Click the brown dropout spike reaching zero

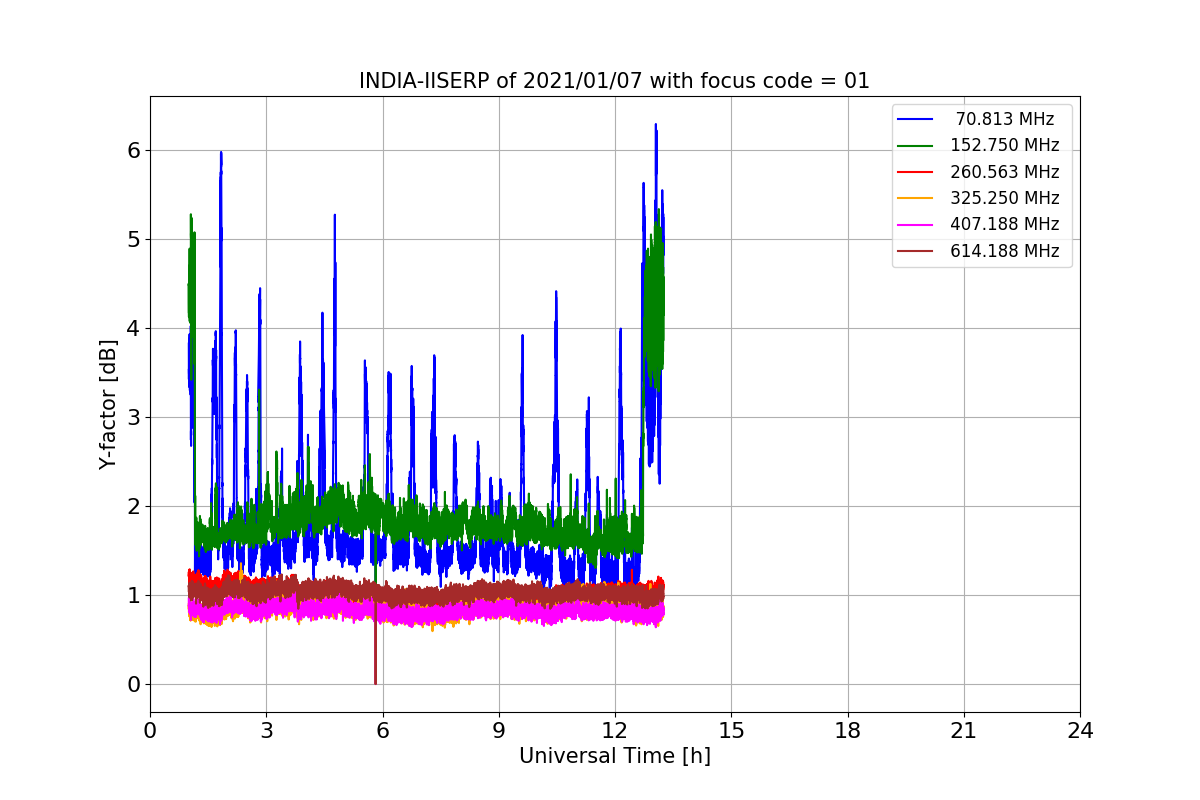(375, 645)
